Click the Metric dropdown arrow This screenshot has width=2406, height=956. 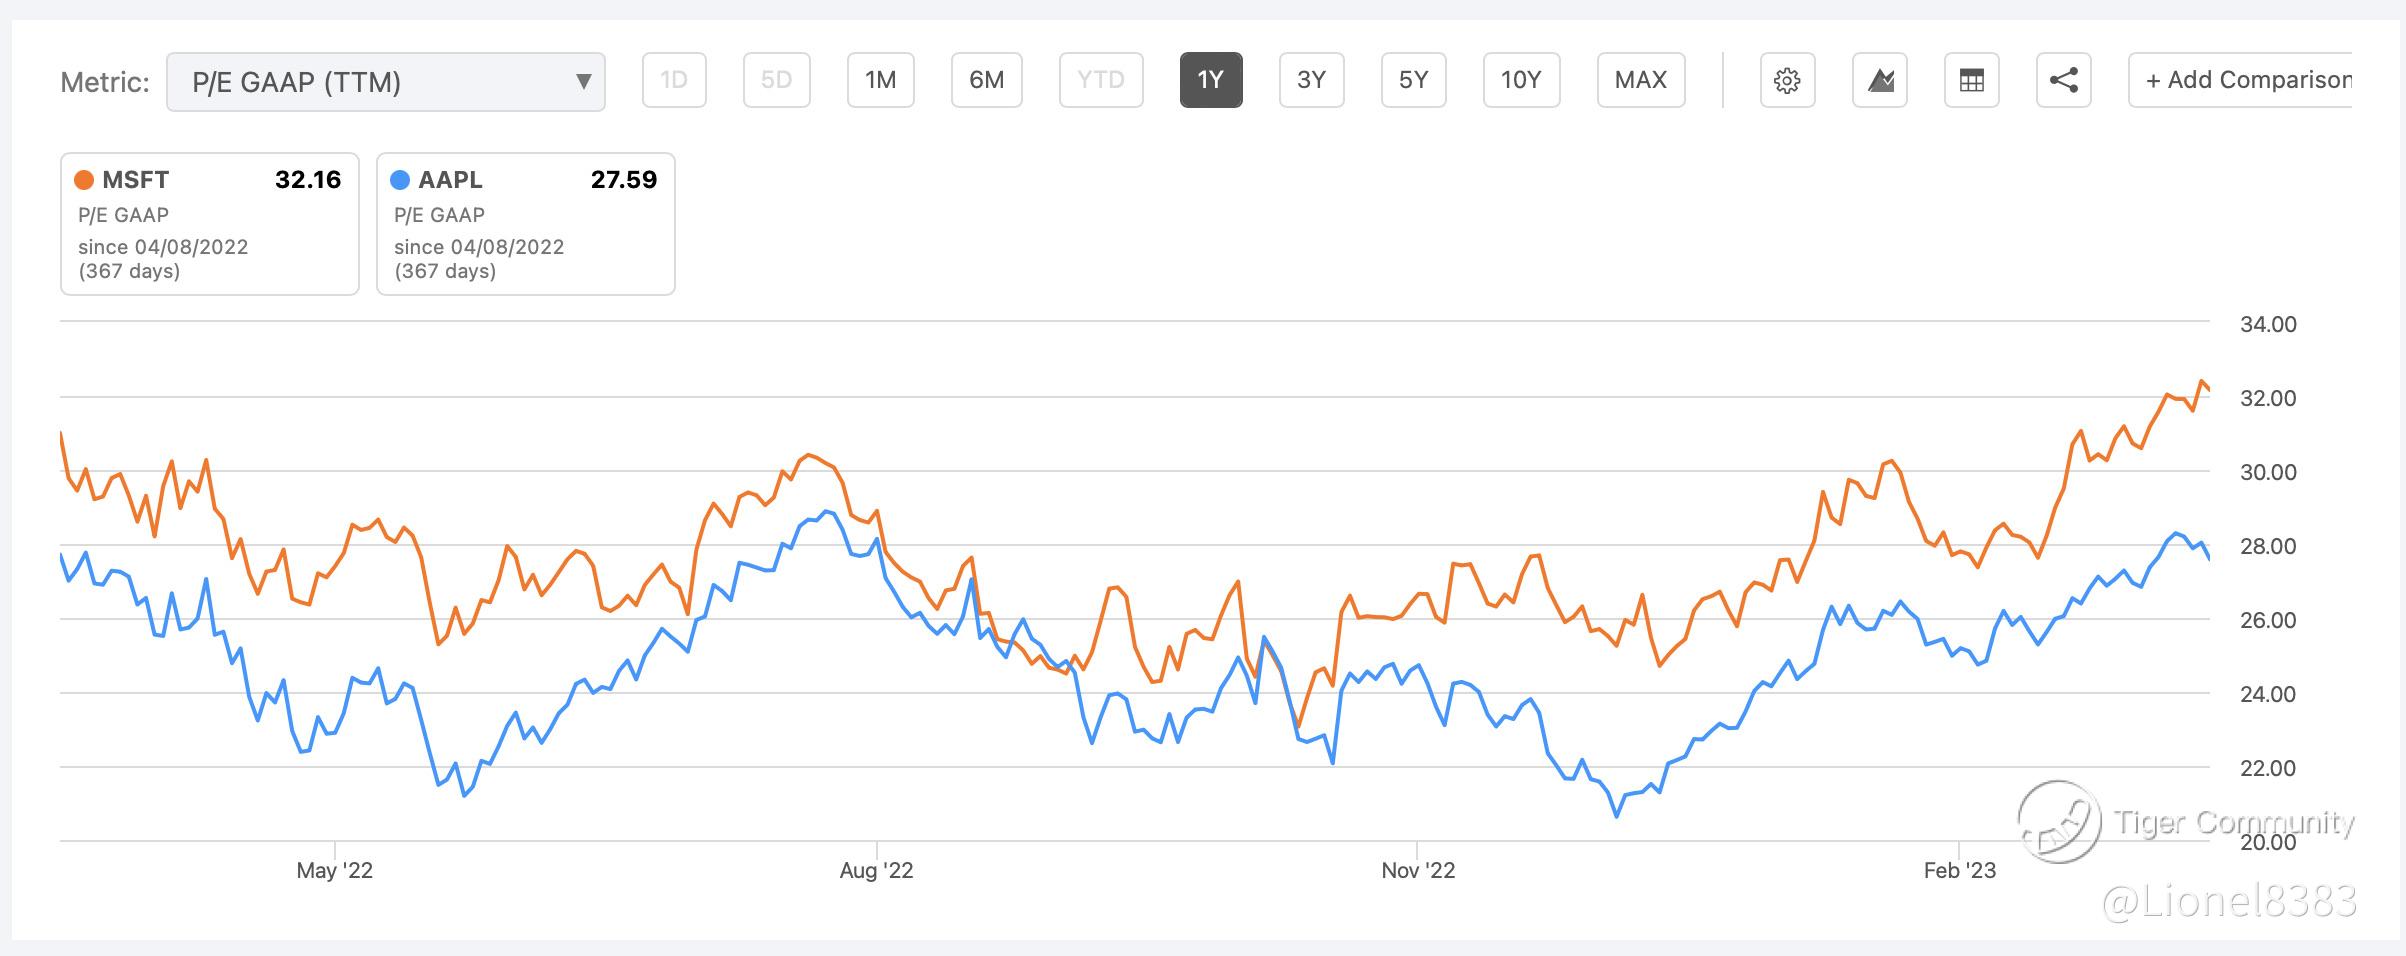tap(584, 82)
